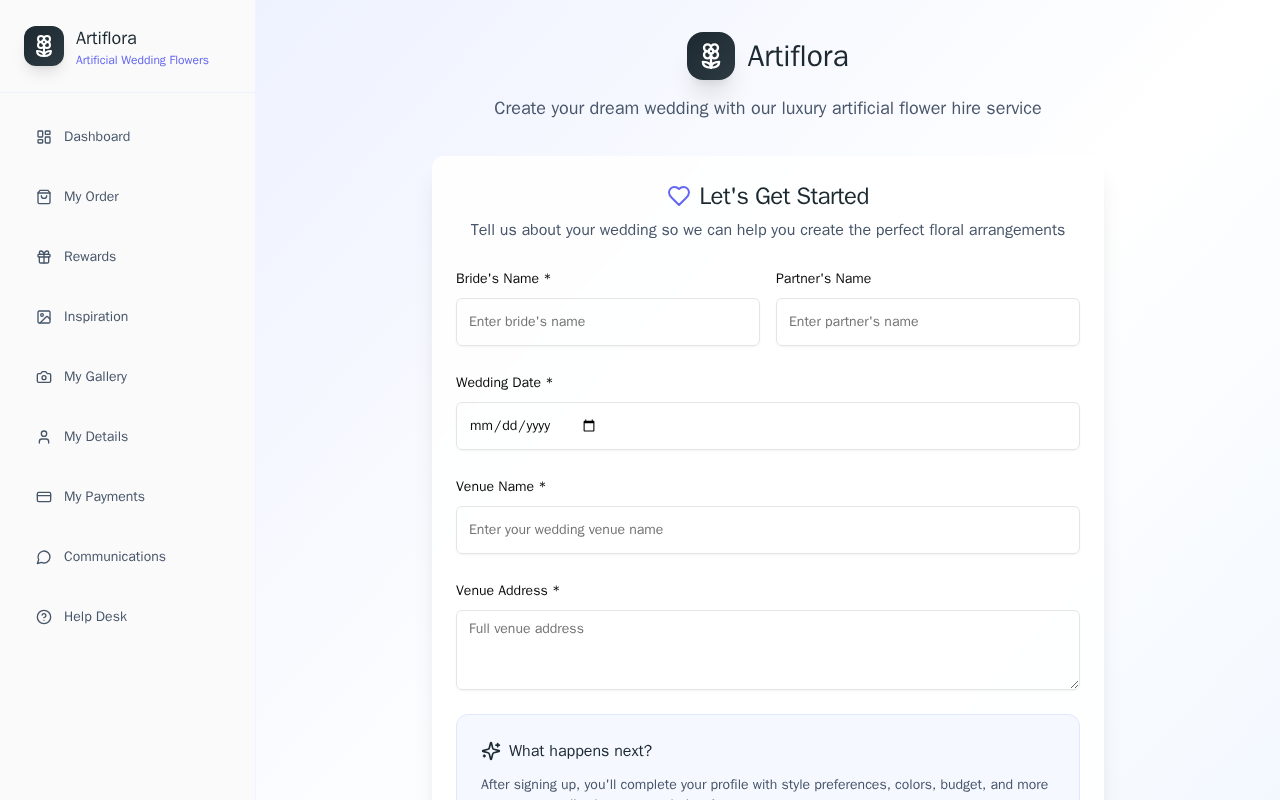
Task: Click the Venue Address text area
Action: pos(768,650)
